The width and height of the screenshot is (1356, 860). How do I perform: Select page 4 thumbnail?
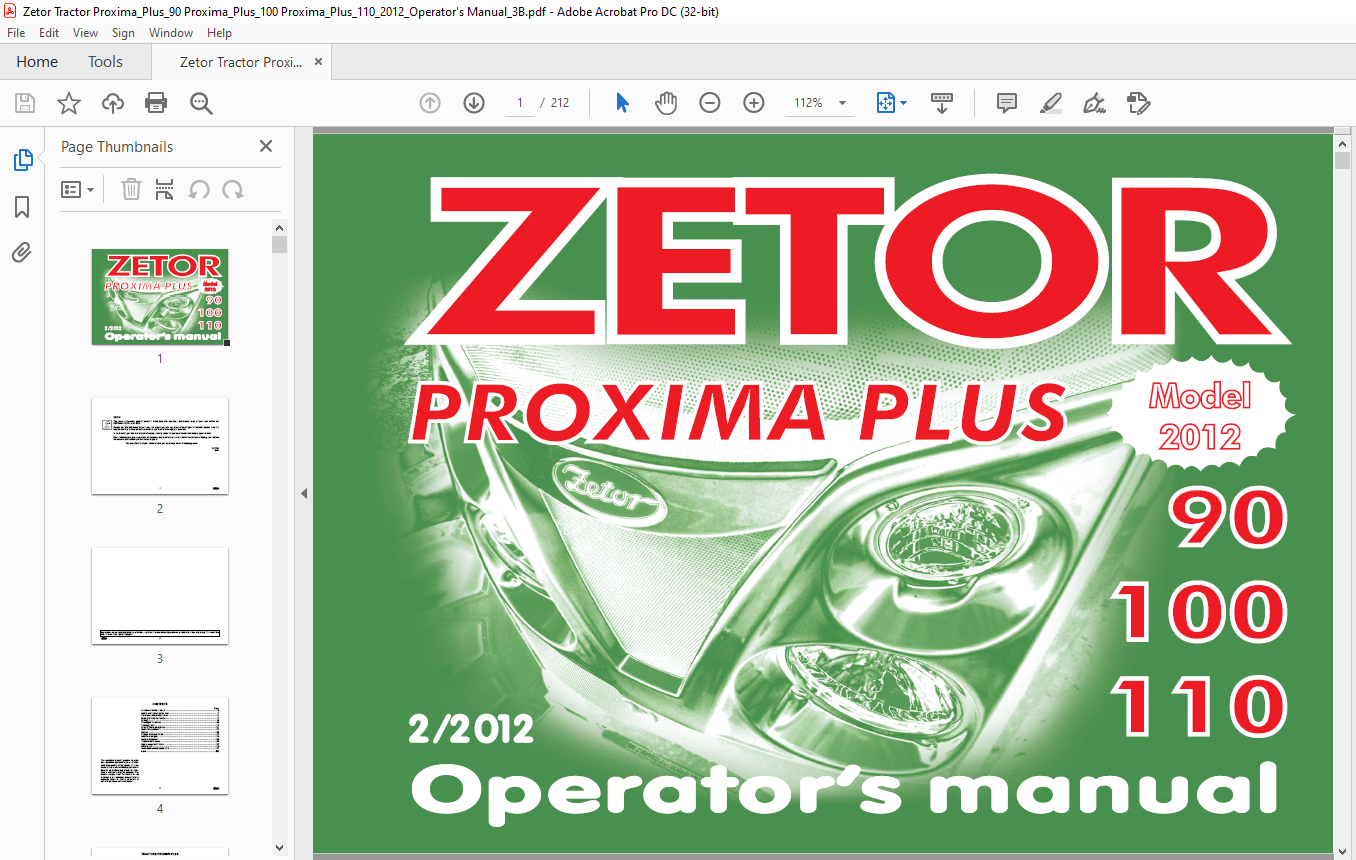tap(160, 746)
